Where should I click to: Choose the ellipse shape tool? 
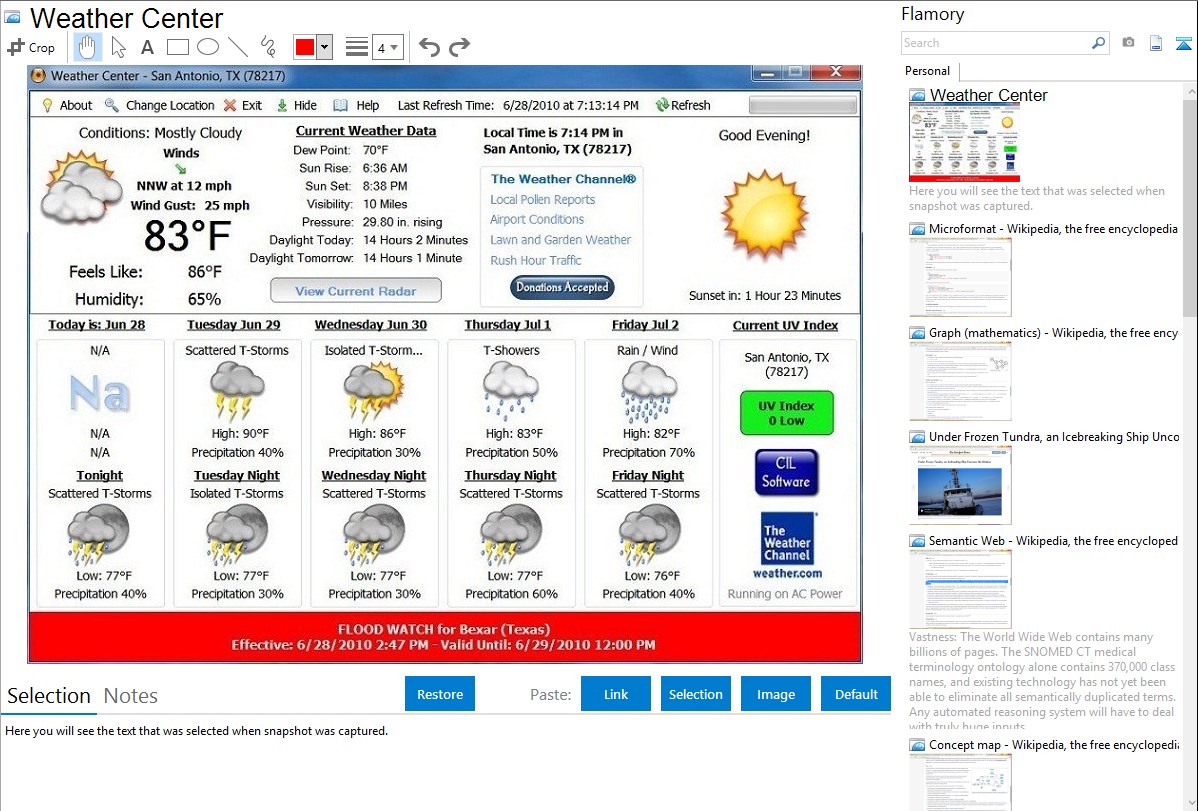point(207,47)
